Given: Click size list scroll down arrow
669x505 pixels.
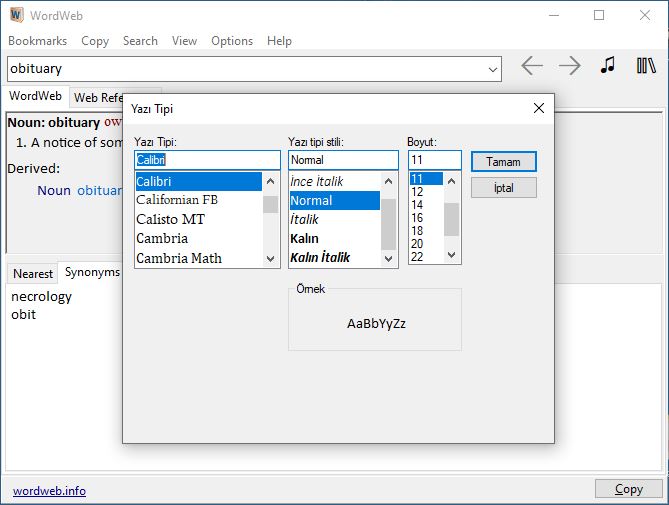Looking at the screenshot, I should coord(451,255).
